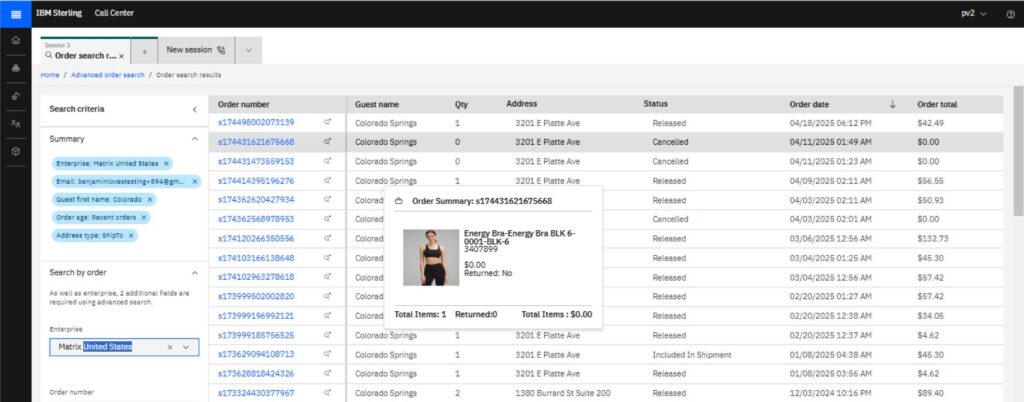Image resolution: width=1024 pixels, height=402 pixels.
Task: Click the Home icon in the sidebar
Action: pos(15,41)
